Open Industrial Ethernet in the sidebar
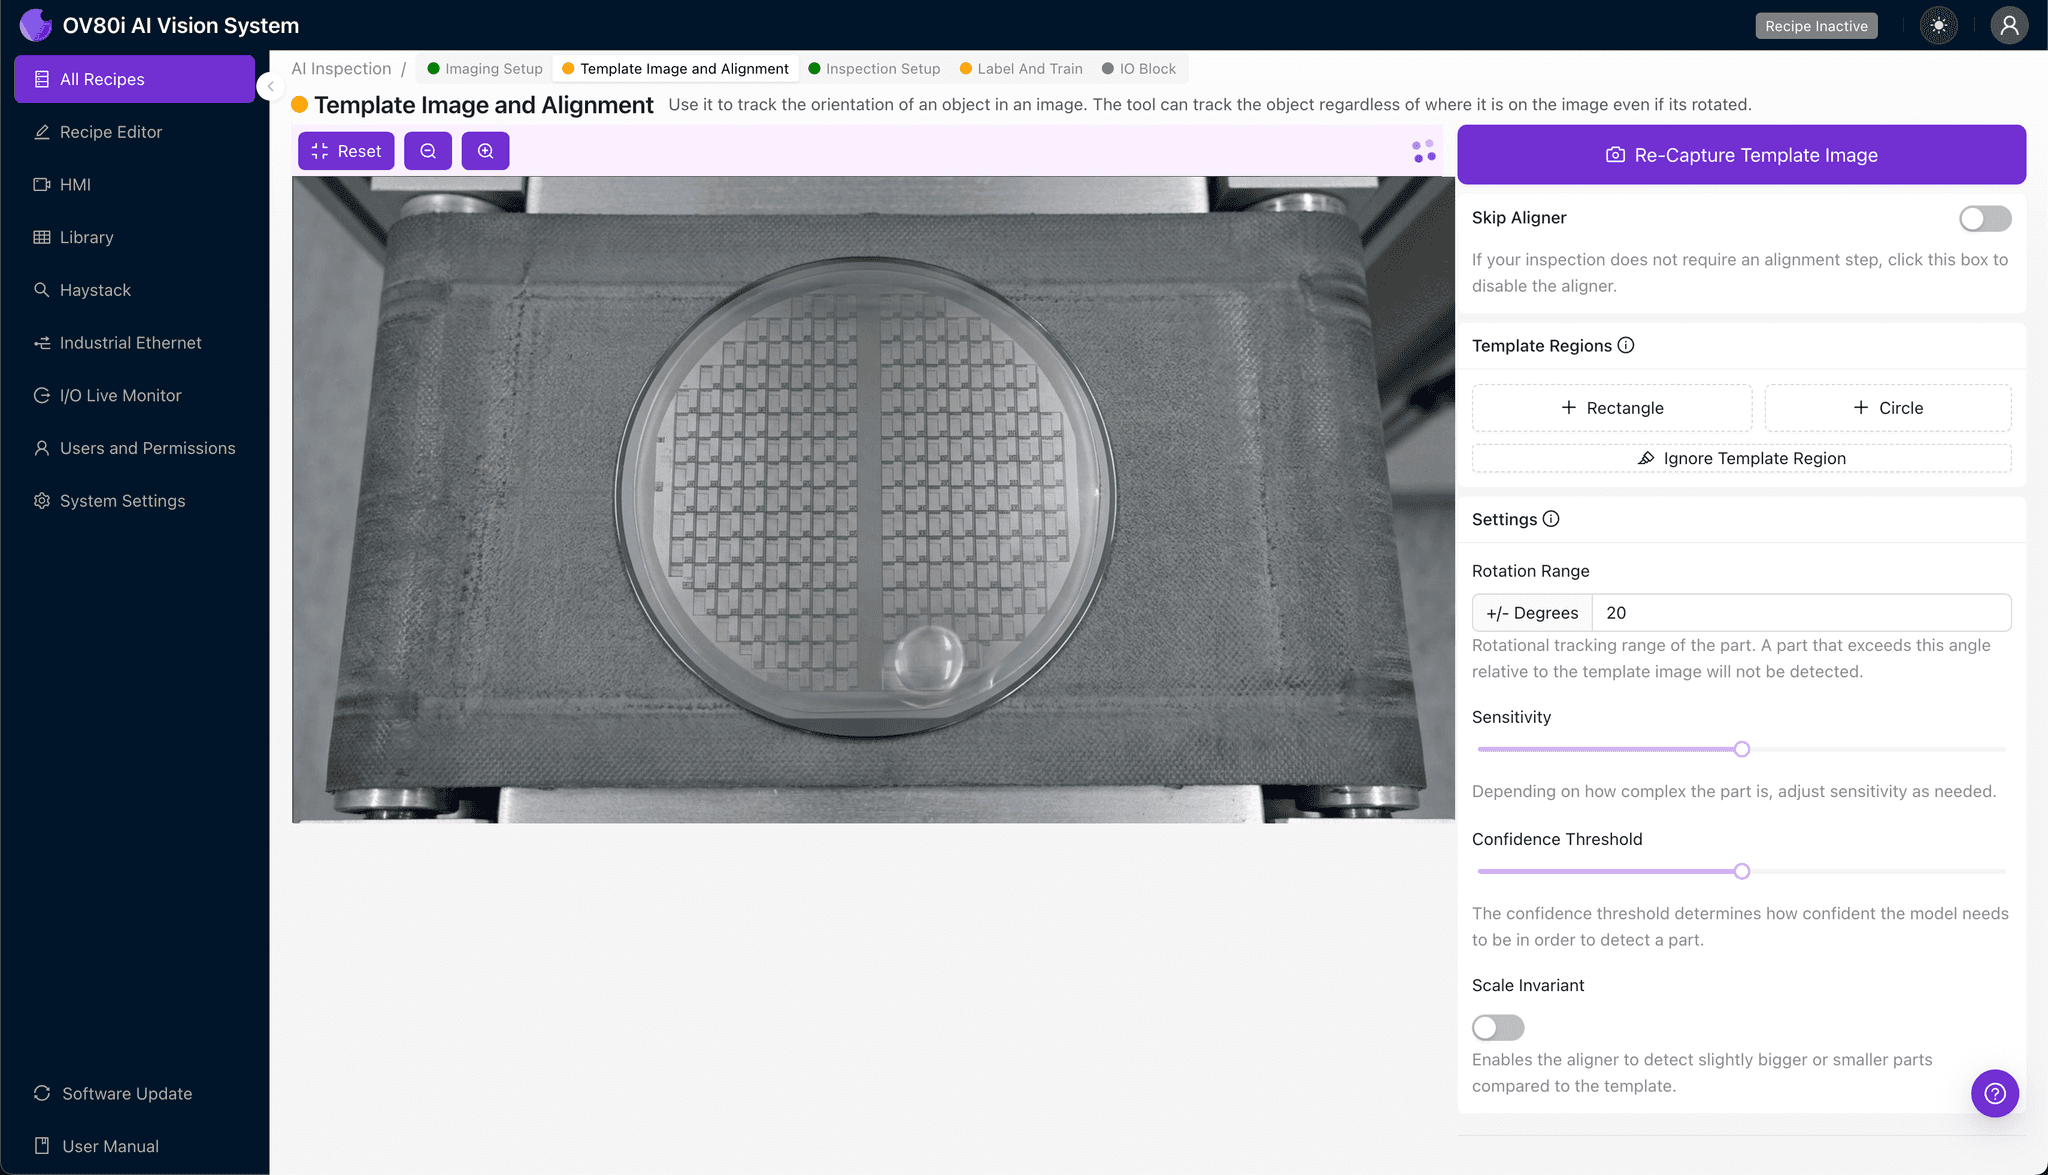The width and height of the screenshot is (2048, 1175). click(134, 343)
